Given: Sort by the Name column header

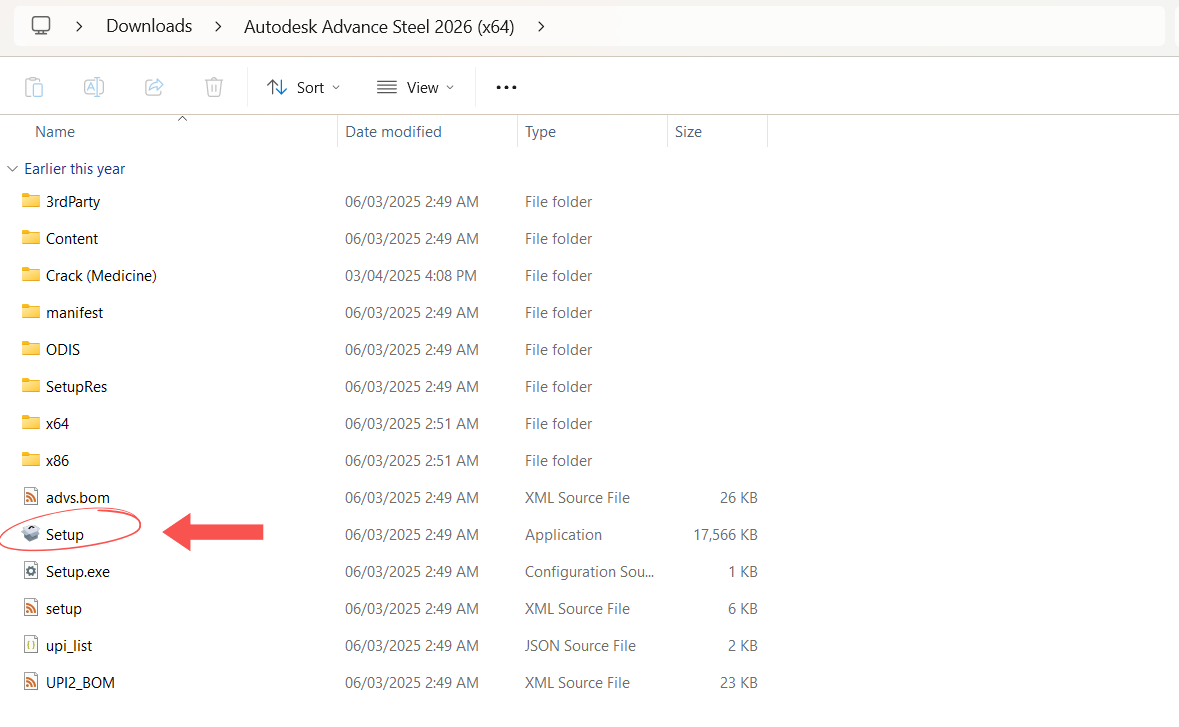Looking at the screenshot, I should (55, 132).
